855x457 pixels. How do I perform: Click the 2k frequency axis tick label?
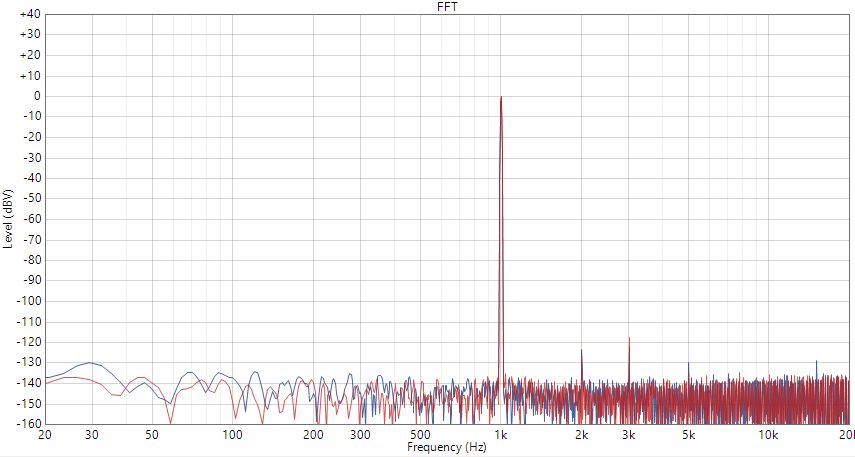tap(581, 436)
